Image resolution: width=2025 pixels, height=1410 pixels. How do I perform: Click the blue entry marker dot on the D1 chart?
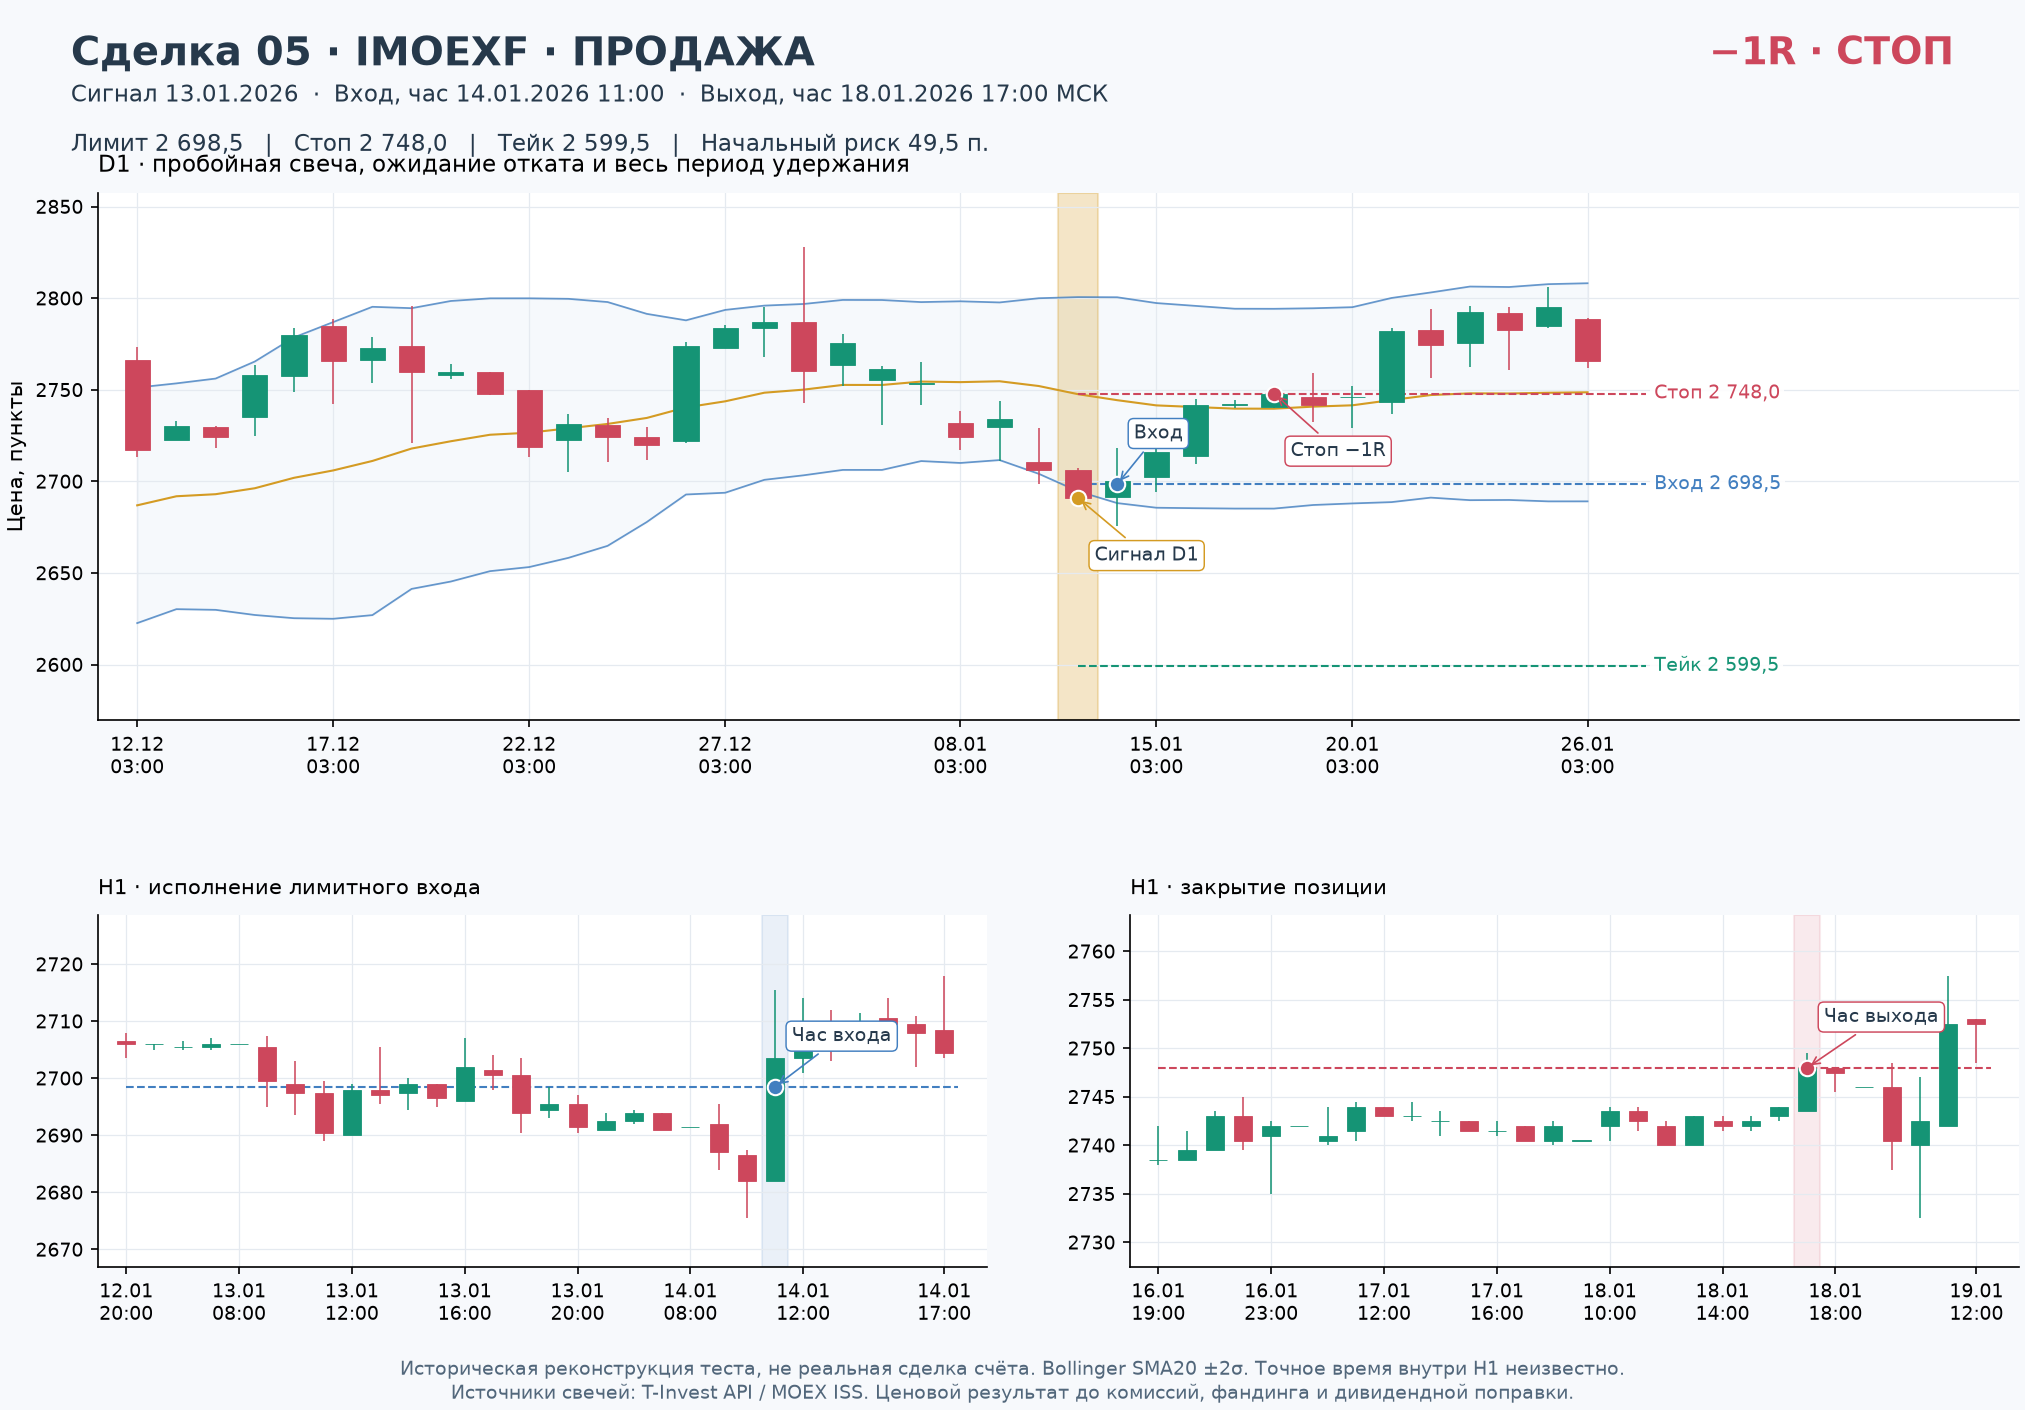(1117, 484)
